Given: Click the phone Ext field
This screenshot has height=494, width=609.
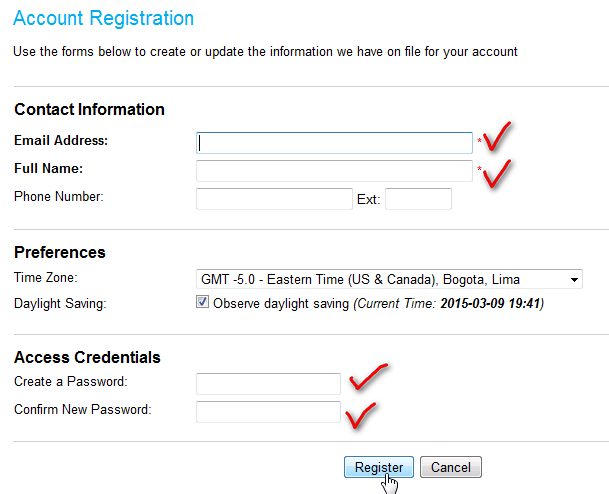Looking at the screenshot, I should [418, 199].
